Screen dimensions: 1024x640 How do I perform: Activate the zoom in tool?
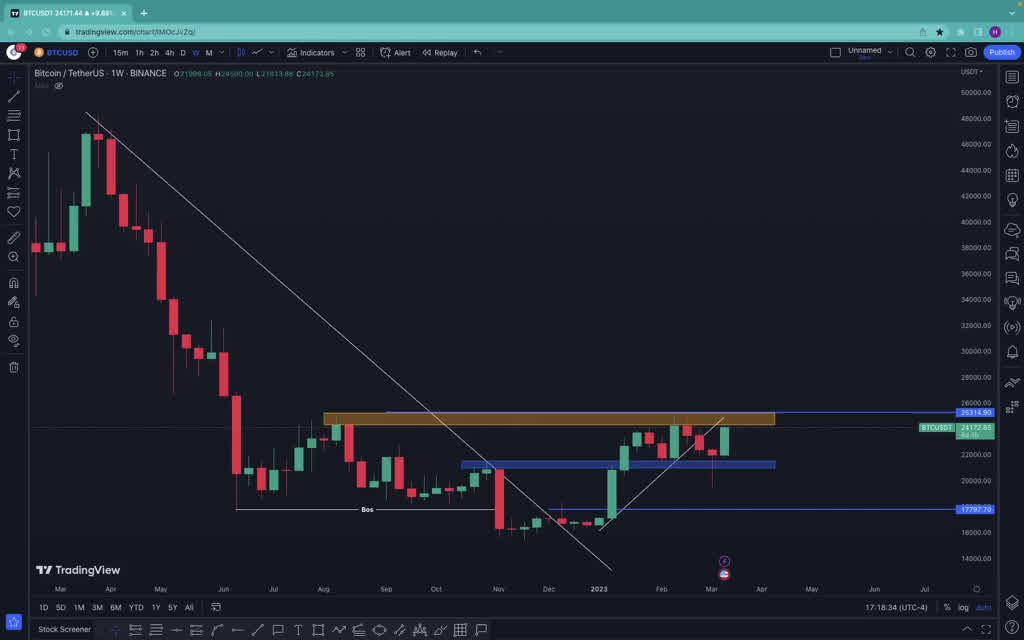14,258
